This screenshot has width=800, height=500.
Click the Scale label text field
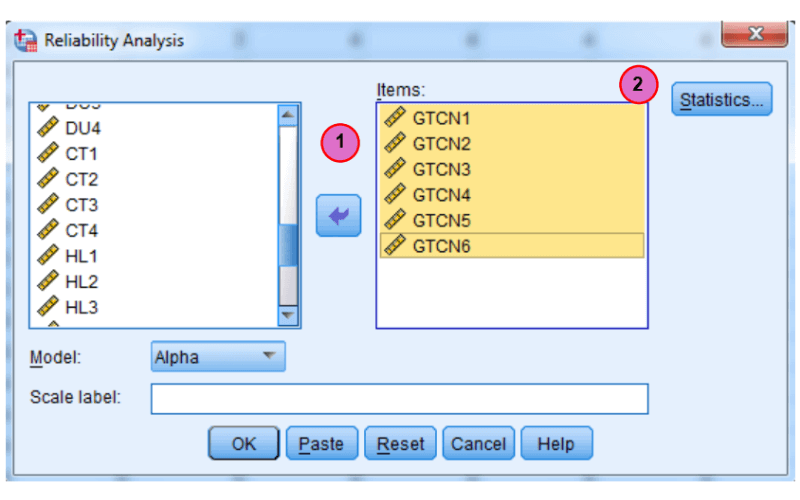[399, 398]
